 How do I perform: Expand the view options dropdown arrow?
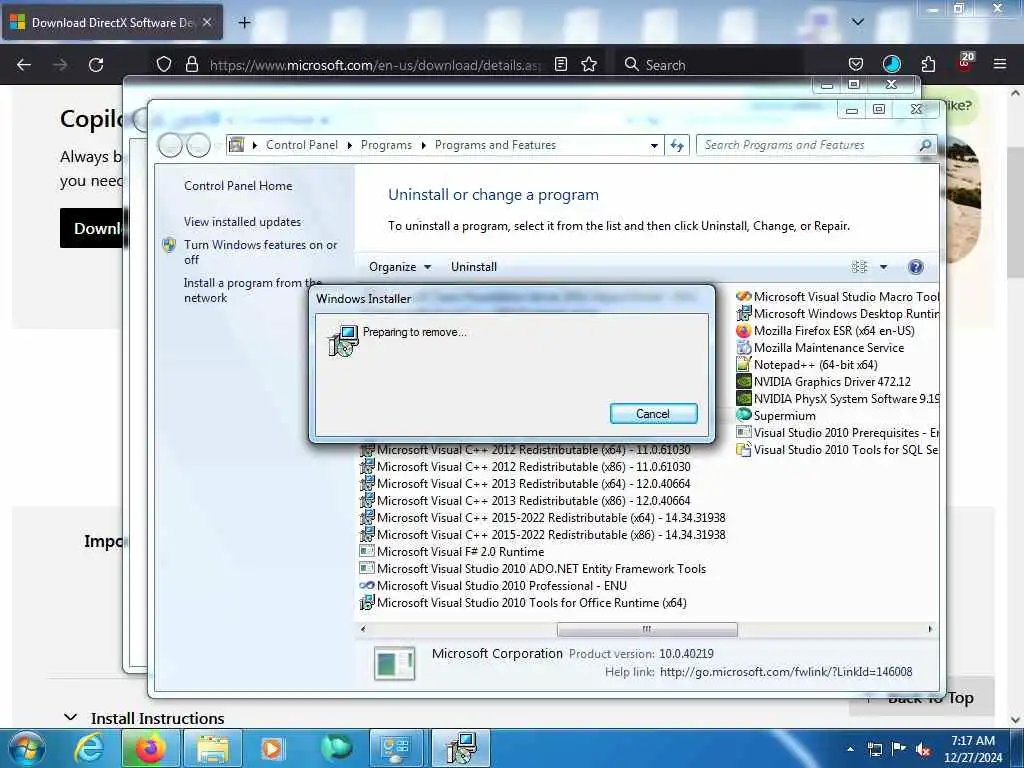tap(884, 266)
